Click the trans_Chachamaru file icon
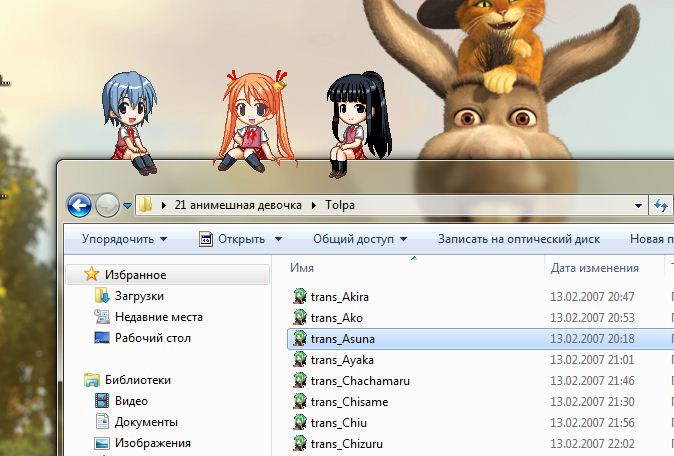This screenshot has height=456, width=674. (300, 380)
